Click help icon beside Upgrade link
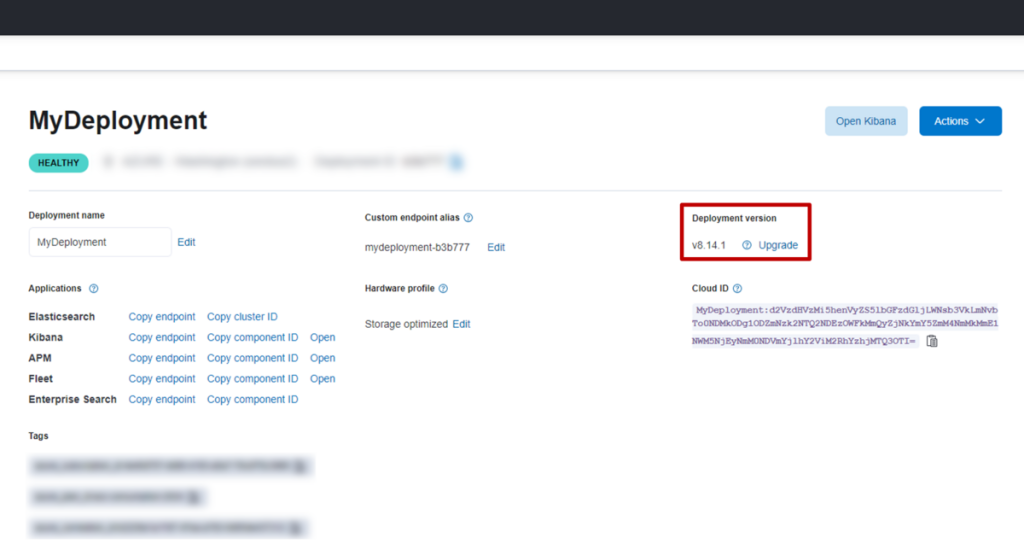The width and height of the screenshot is (1024, 550). pyautogui.click(x=746, y=245)
